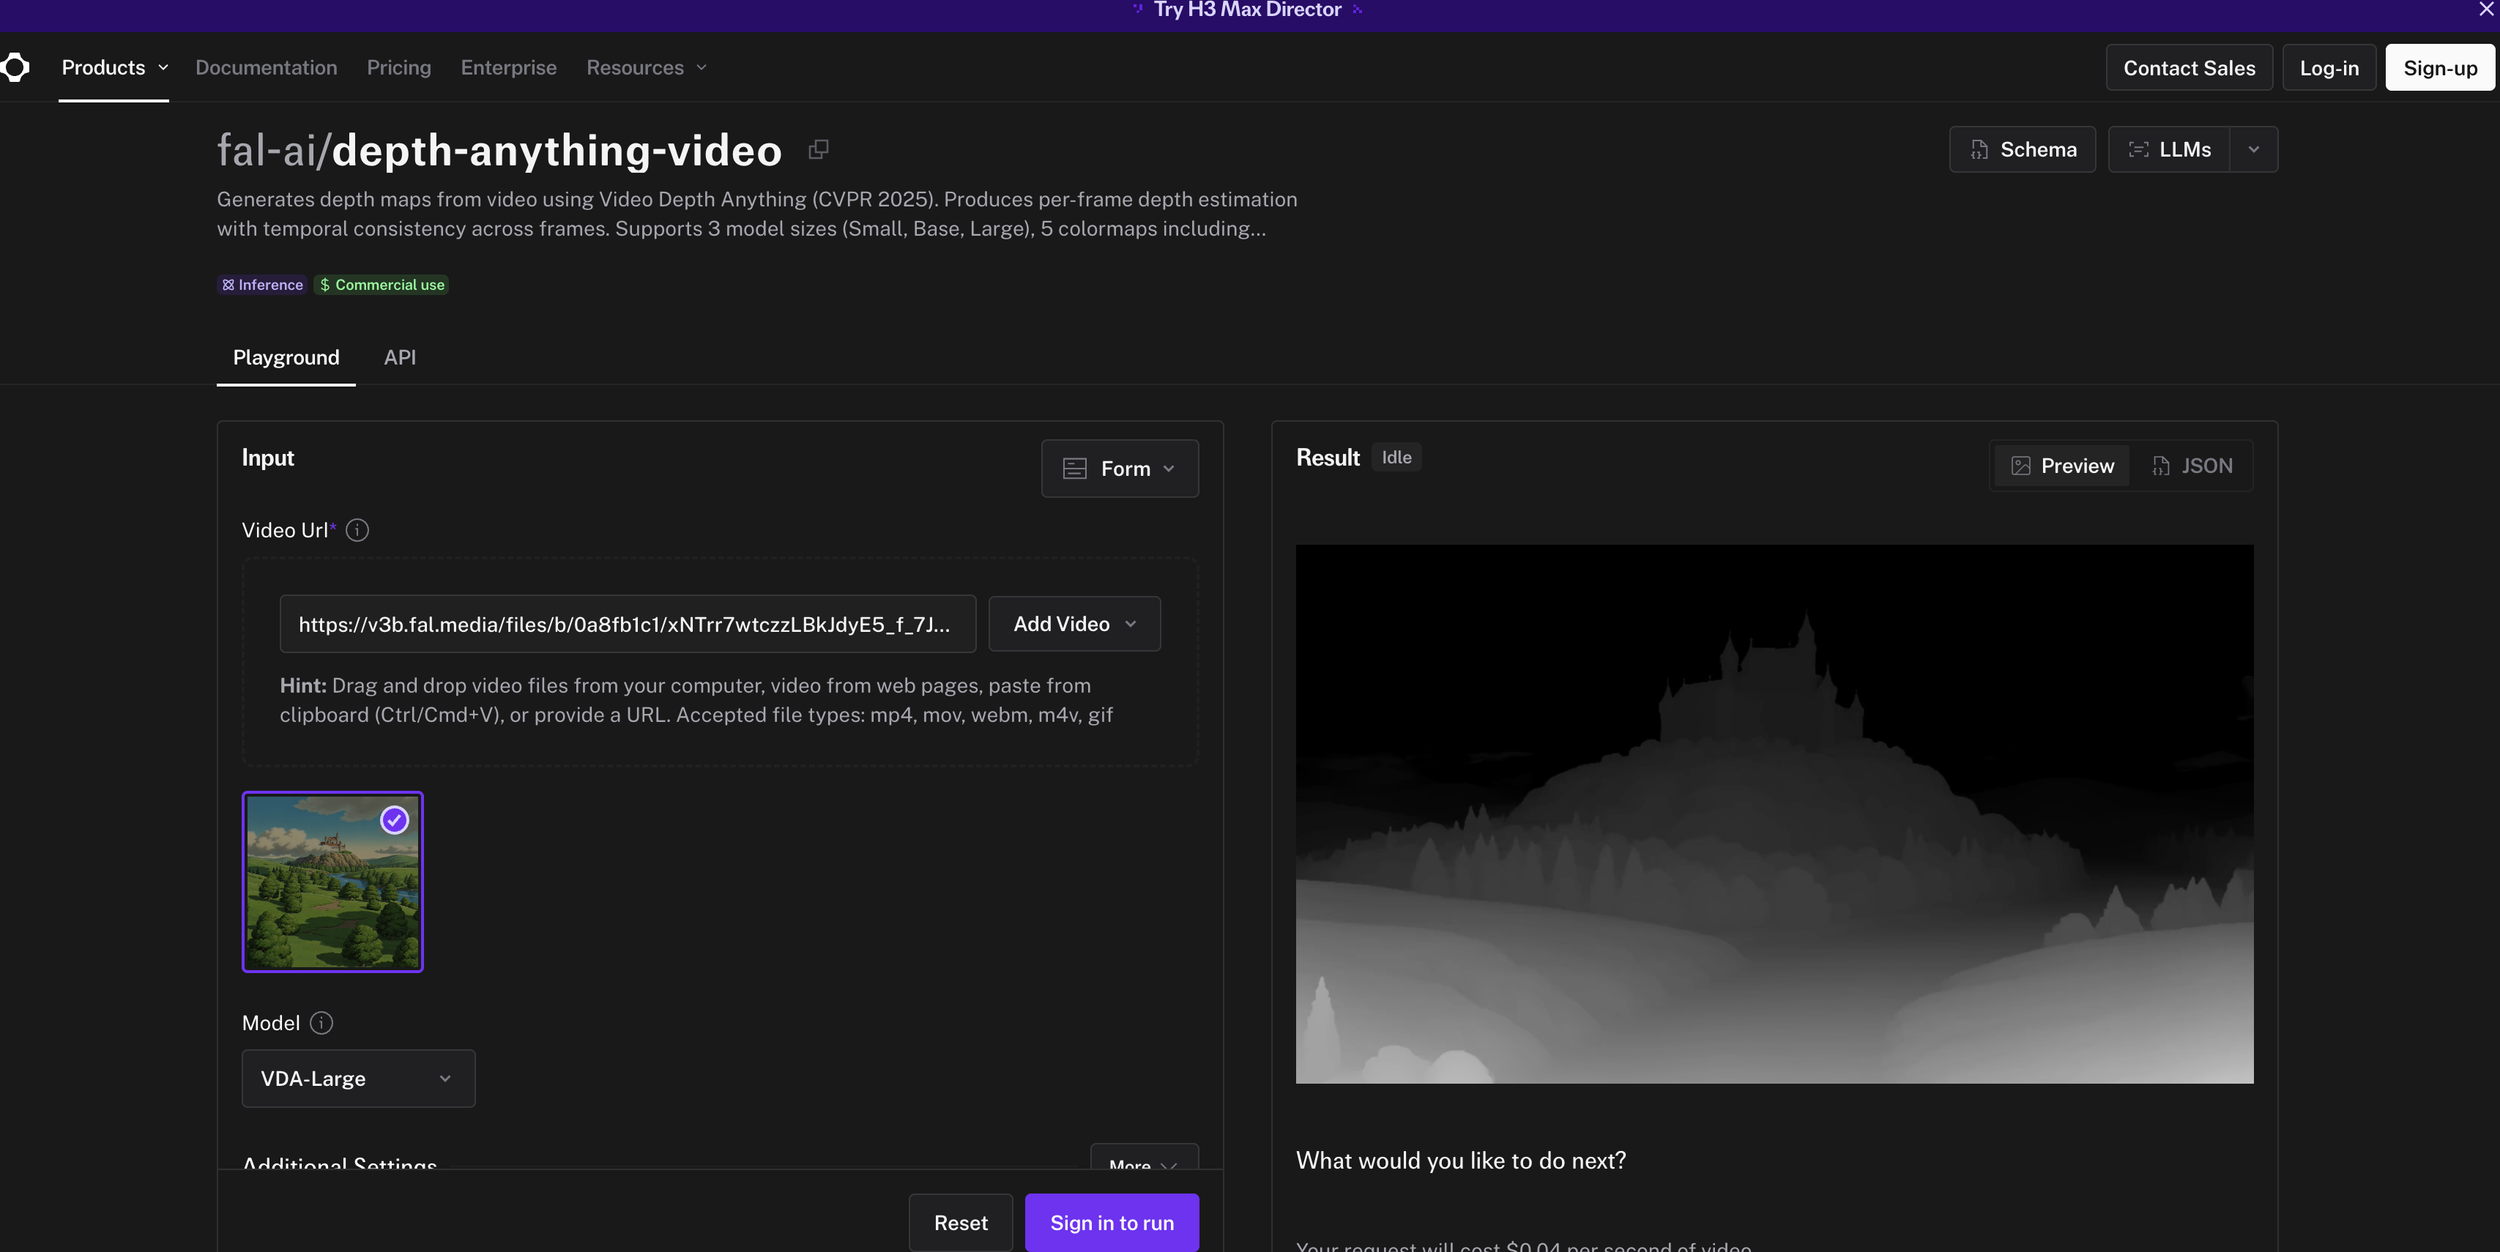
Task: Go to the Pricing page
Action: click(x=399, y=68)
